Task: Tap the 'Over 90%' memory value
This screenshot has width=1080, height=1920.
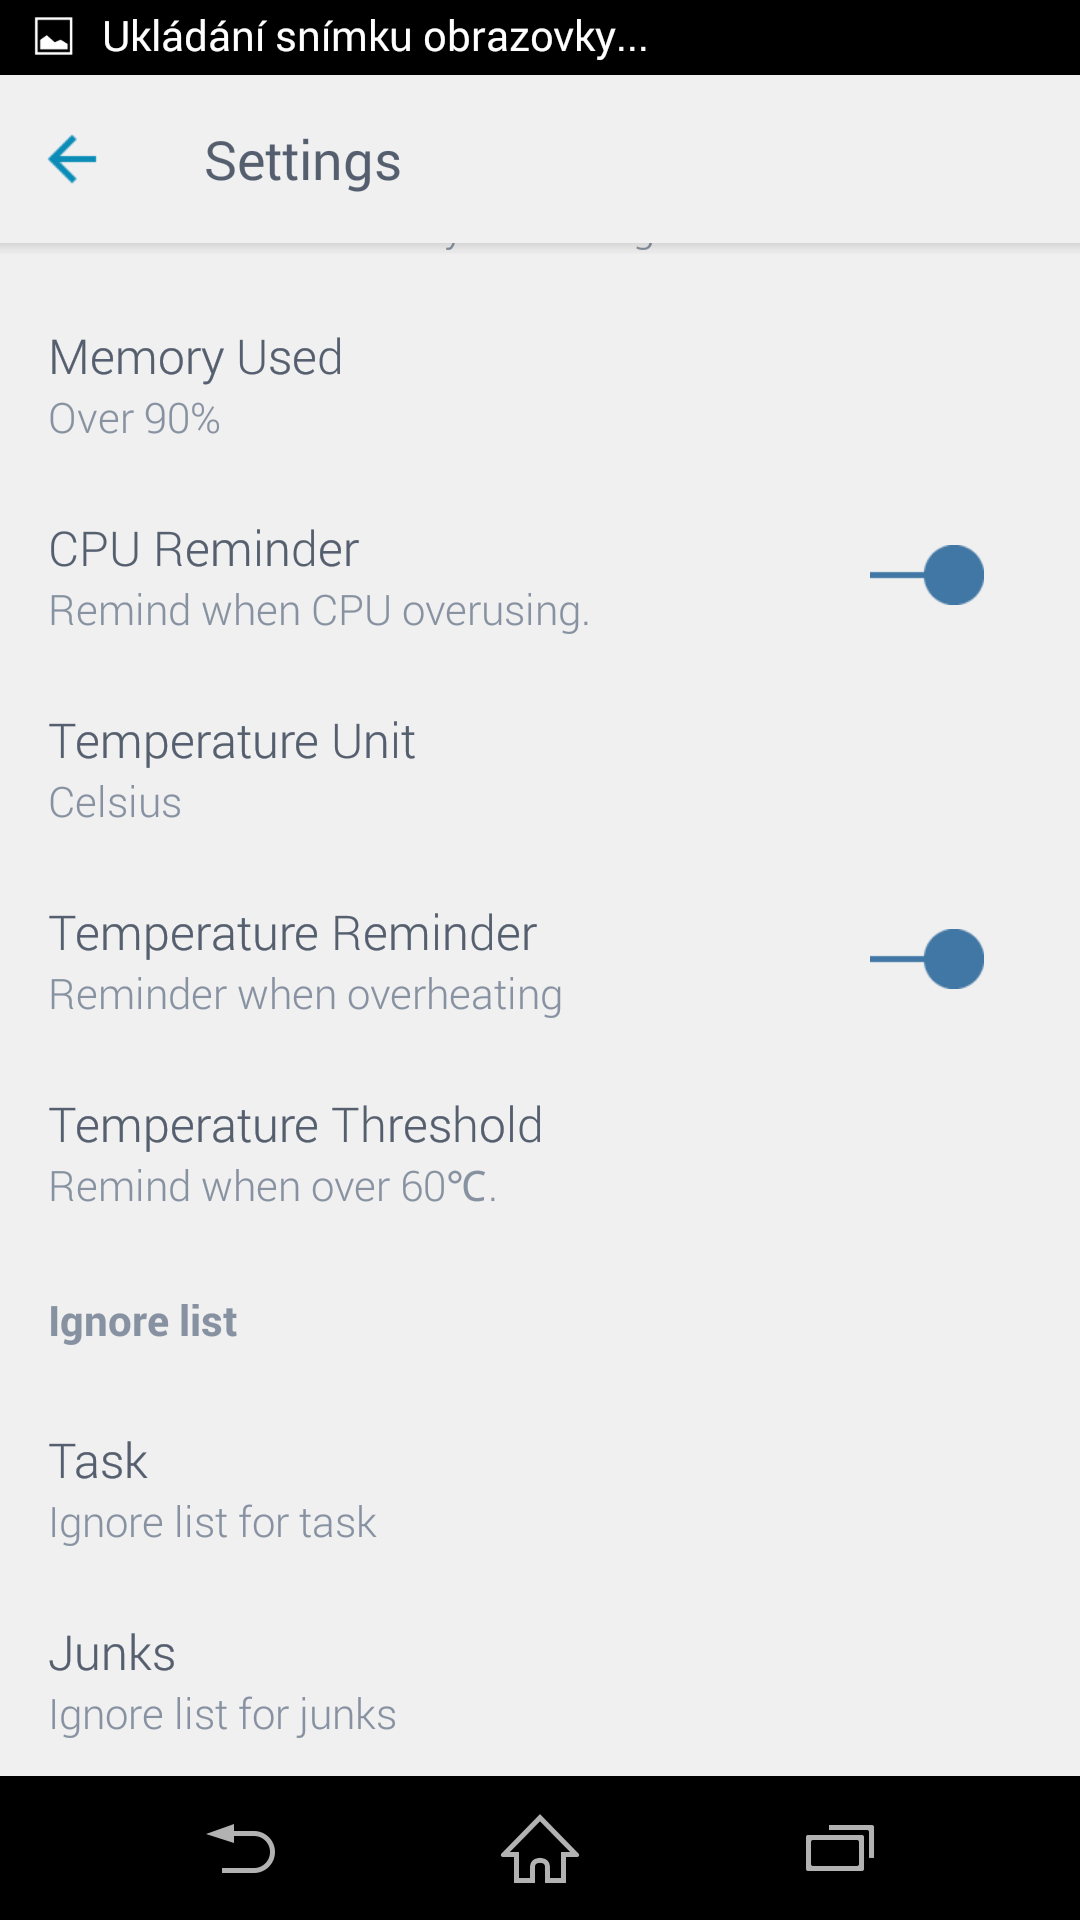Action: pyautogui.click(x=134, y=418)
